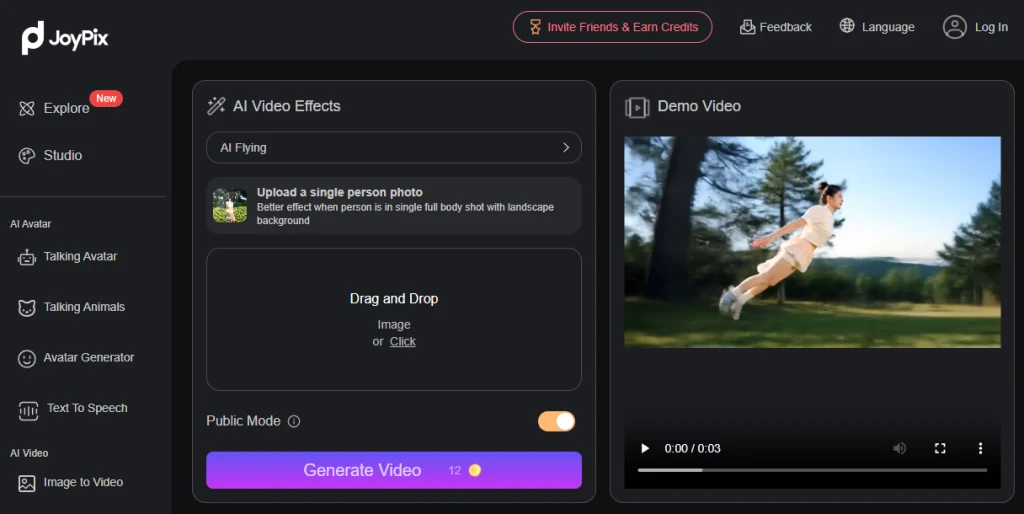Image resolution: width=1024 pixels, height=514 pixels.
Task: Click the sample person photo thumbnail
Action: 230,206
